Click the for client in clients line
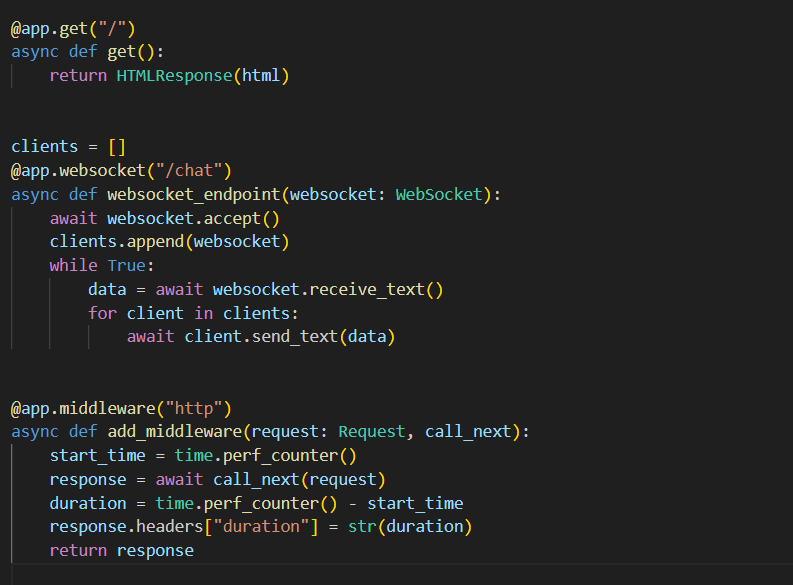The image size is (793, 585). click(193, 313)
